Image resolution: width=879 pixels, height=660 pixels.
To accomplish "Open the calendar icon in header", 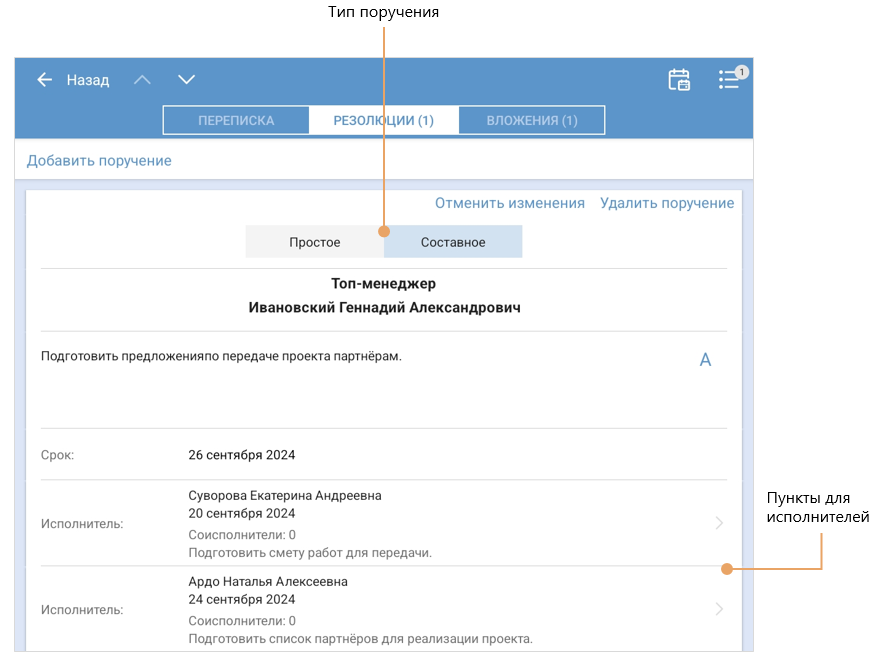I will click(679, 80).
